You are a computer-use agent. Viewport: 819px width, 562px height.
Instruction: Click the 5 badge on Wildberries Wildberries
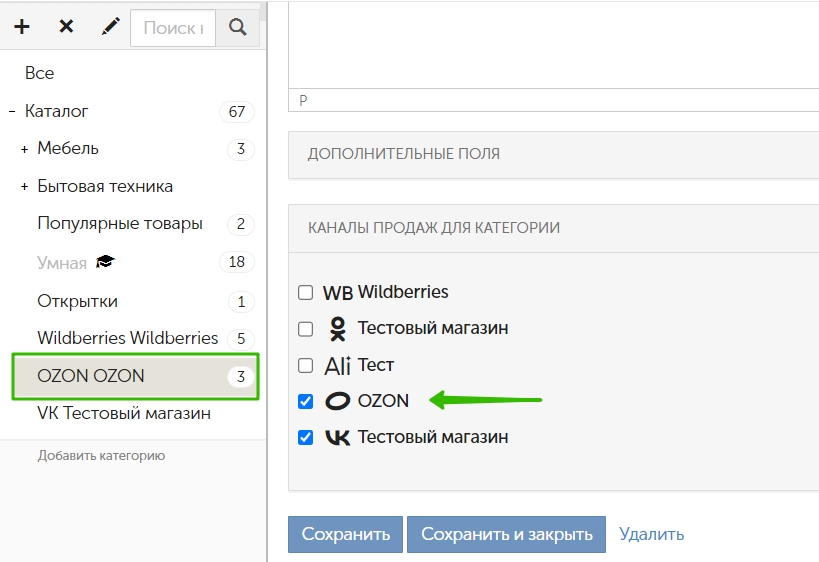(x=241, y=339)
